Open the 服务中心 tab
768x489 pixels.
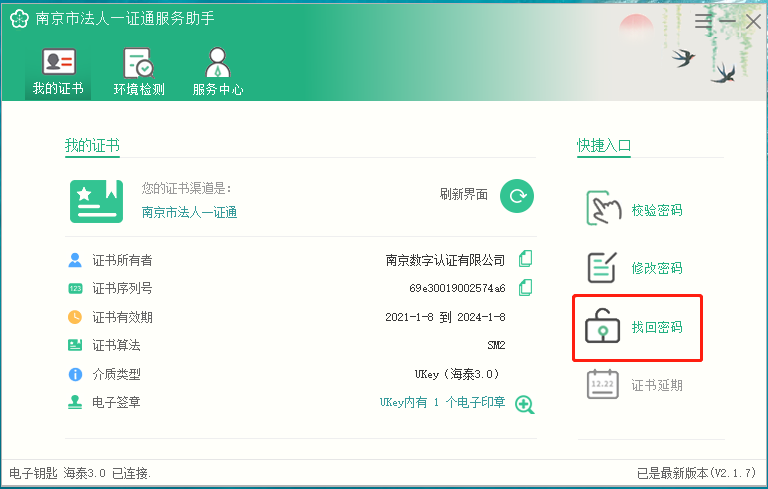tap(217, 72)
